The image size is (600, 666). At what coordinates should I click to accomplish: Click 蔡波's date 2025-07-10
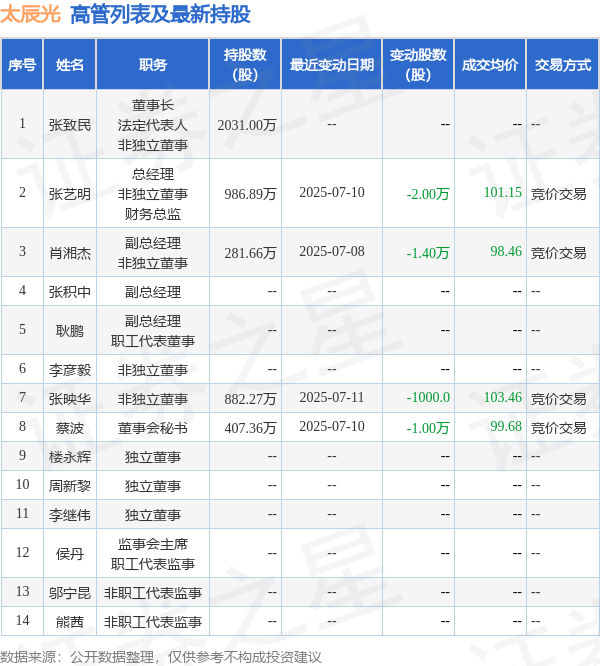[x=332, y=426]
